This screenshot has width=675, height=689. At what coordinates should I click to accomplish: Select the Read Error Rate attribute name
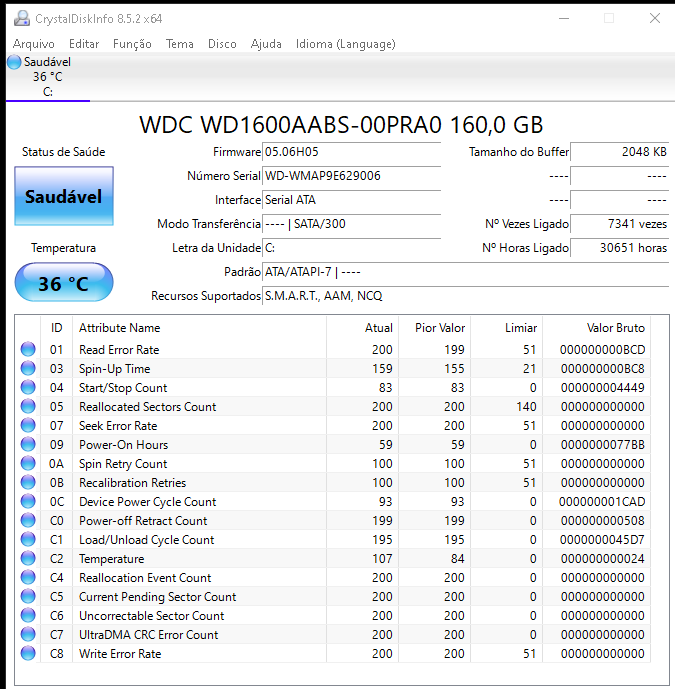click(119, 350)
